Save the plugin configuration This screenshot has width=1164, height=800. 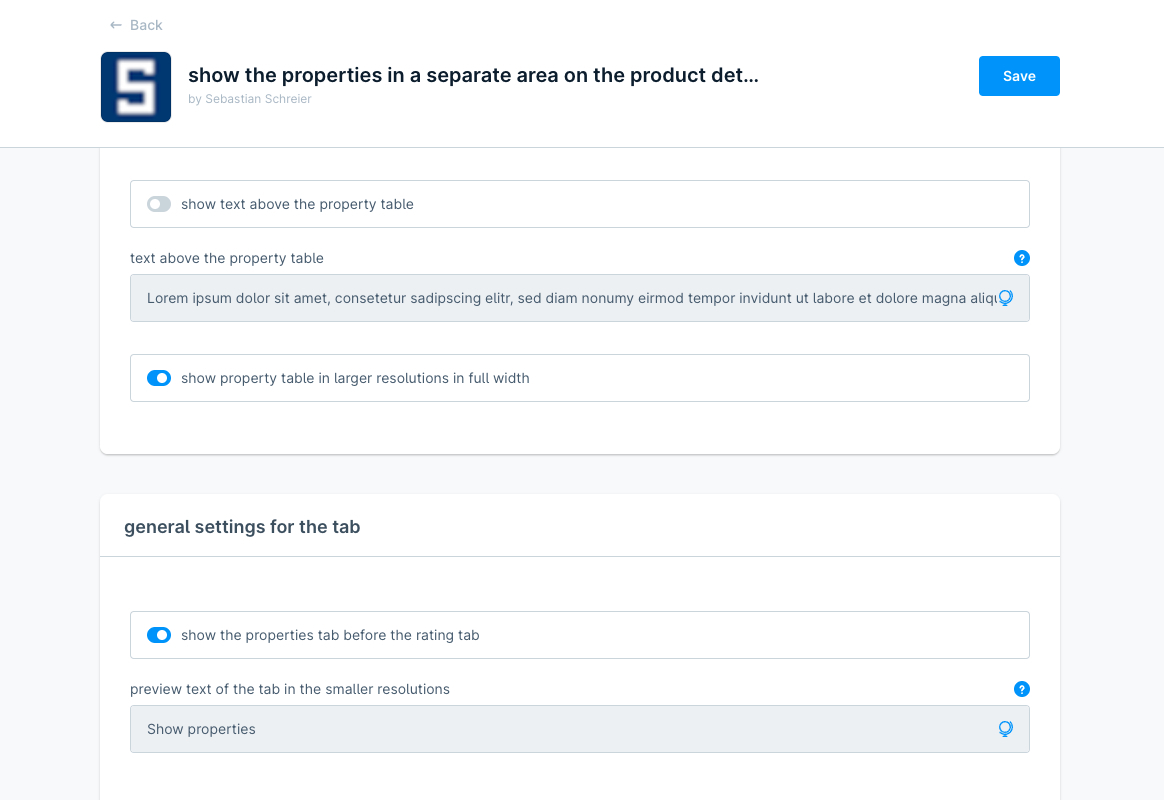[1019, 76]
